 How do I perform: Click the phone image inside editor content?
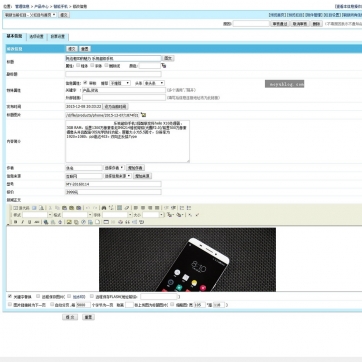(187, 259)
